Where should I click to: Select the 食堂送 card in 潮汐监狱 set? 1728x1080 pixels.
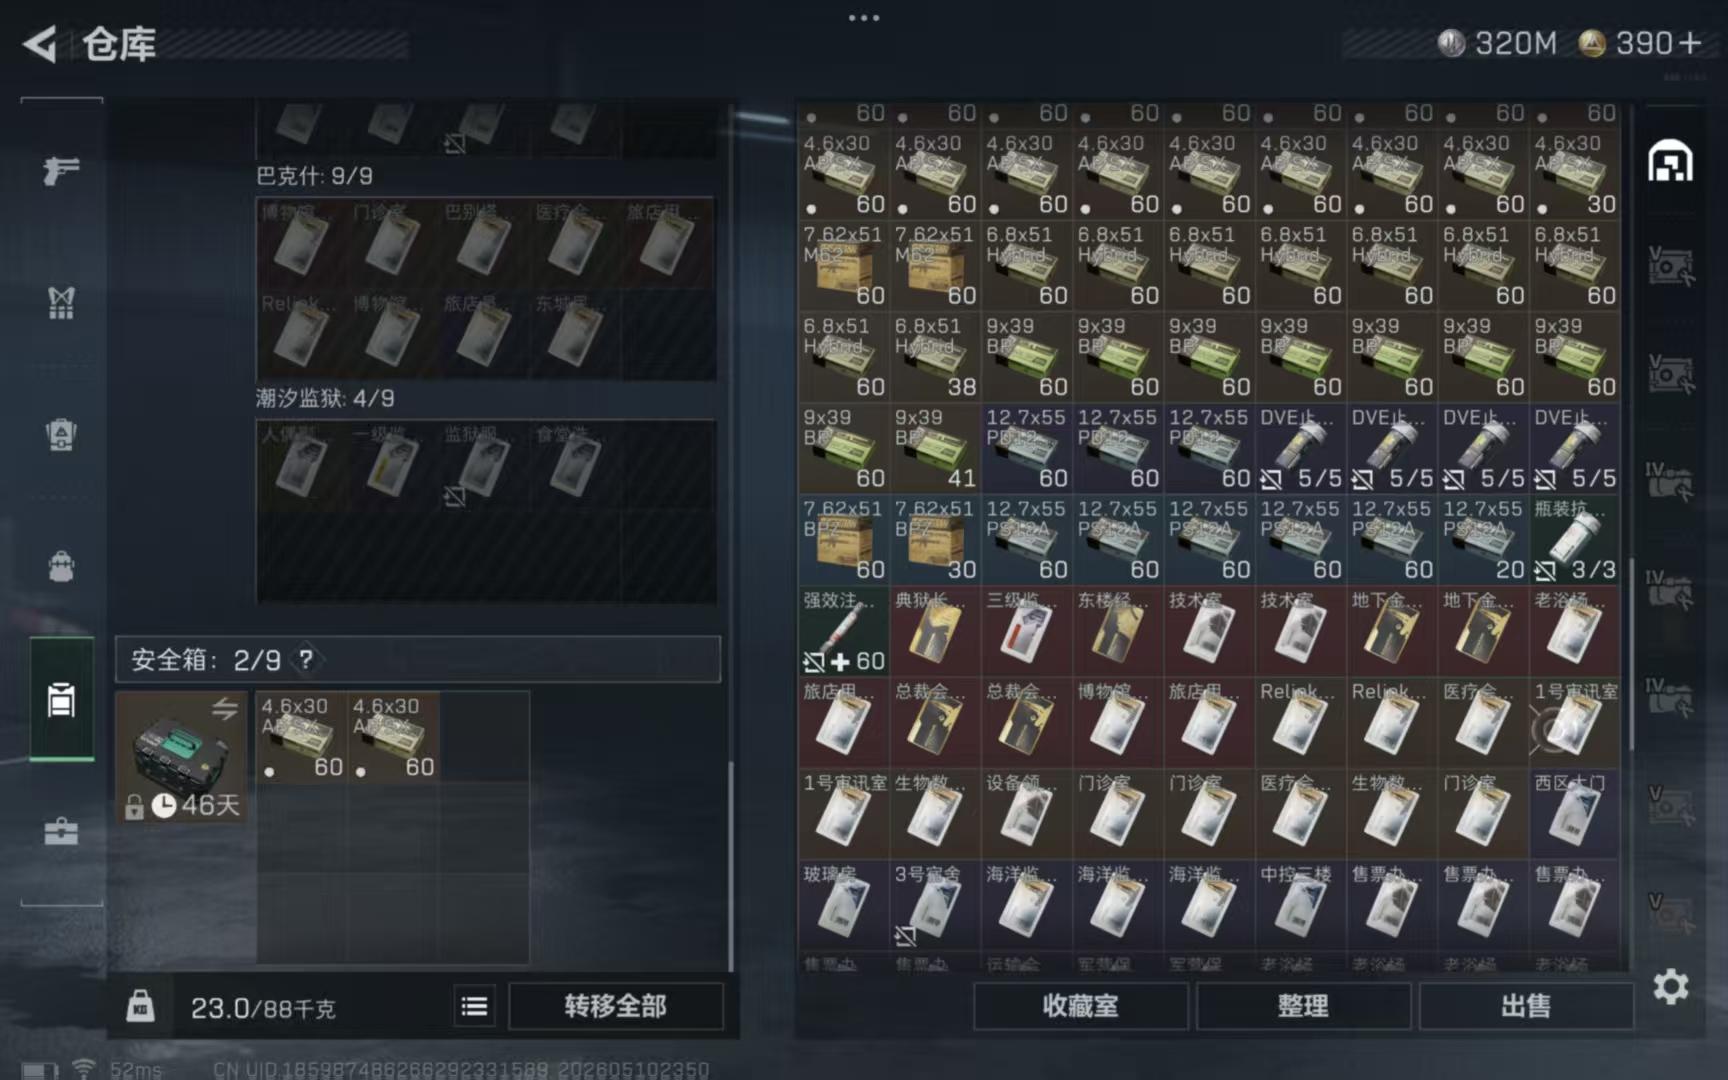coord(575,465)
